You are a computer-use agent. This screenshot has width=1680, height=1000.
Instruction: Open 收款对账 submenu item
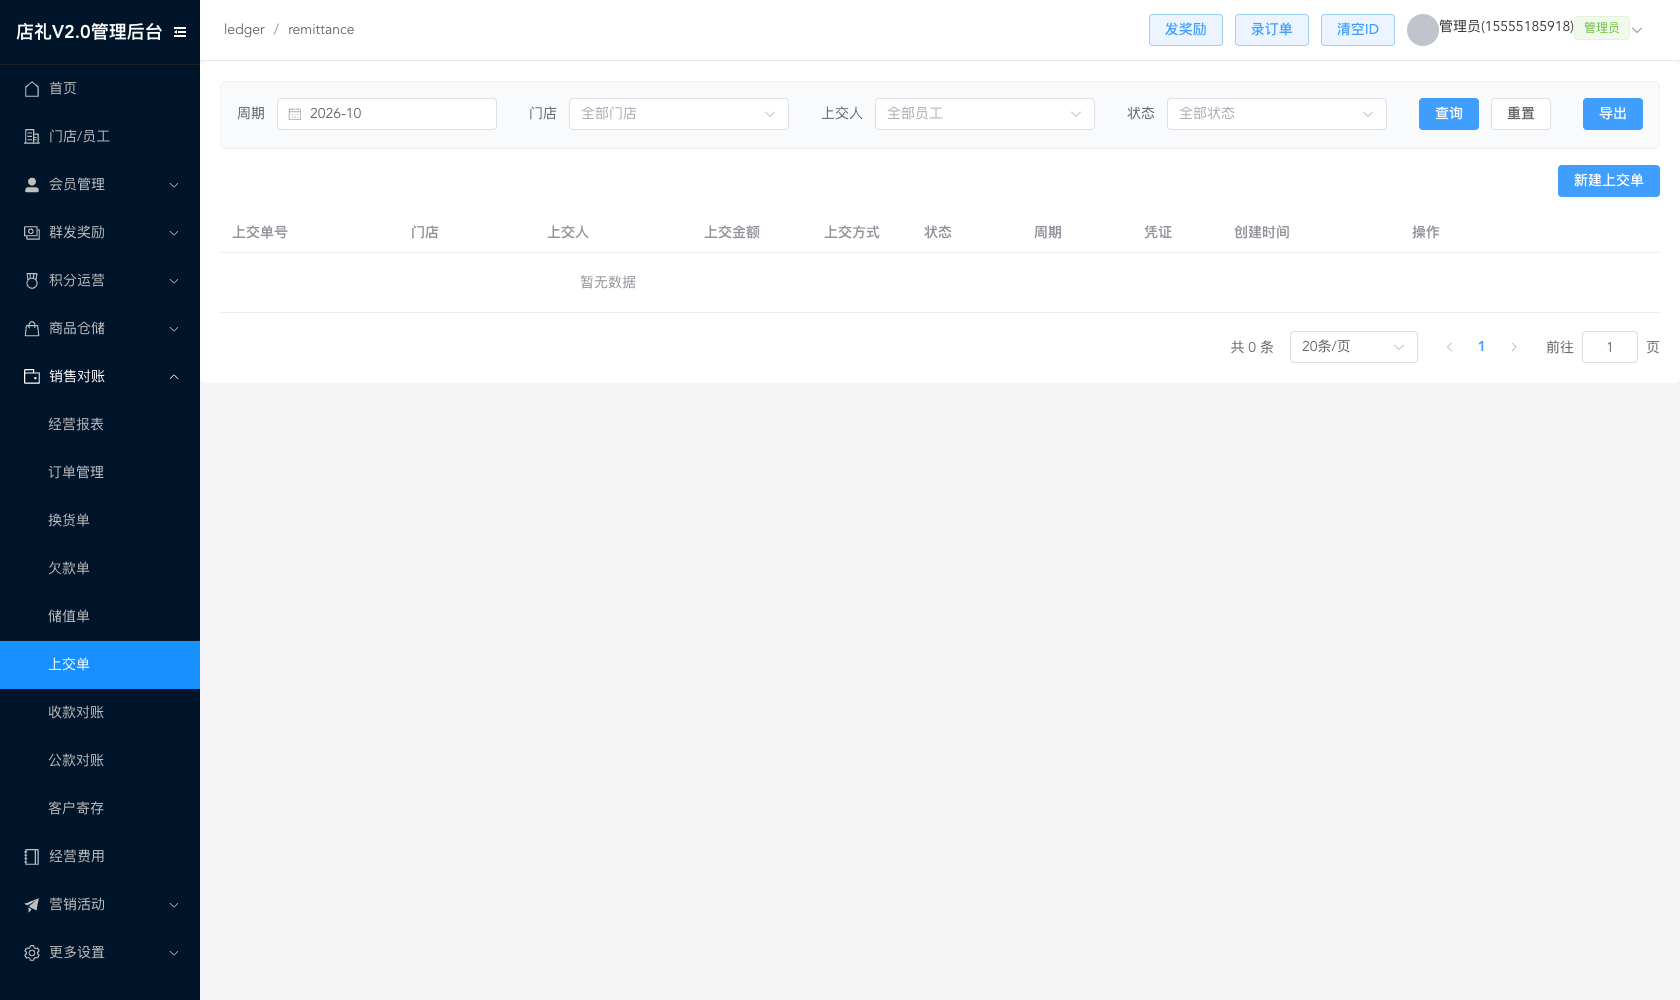[x=100, y=713]
